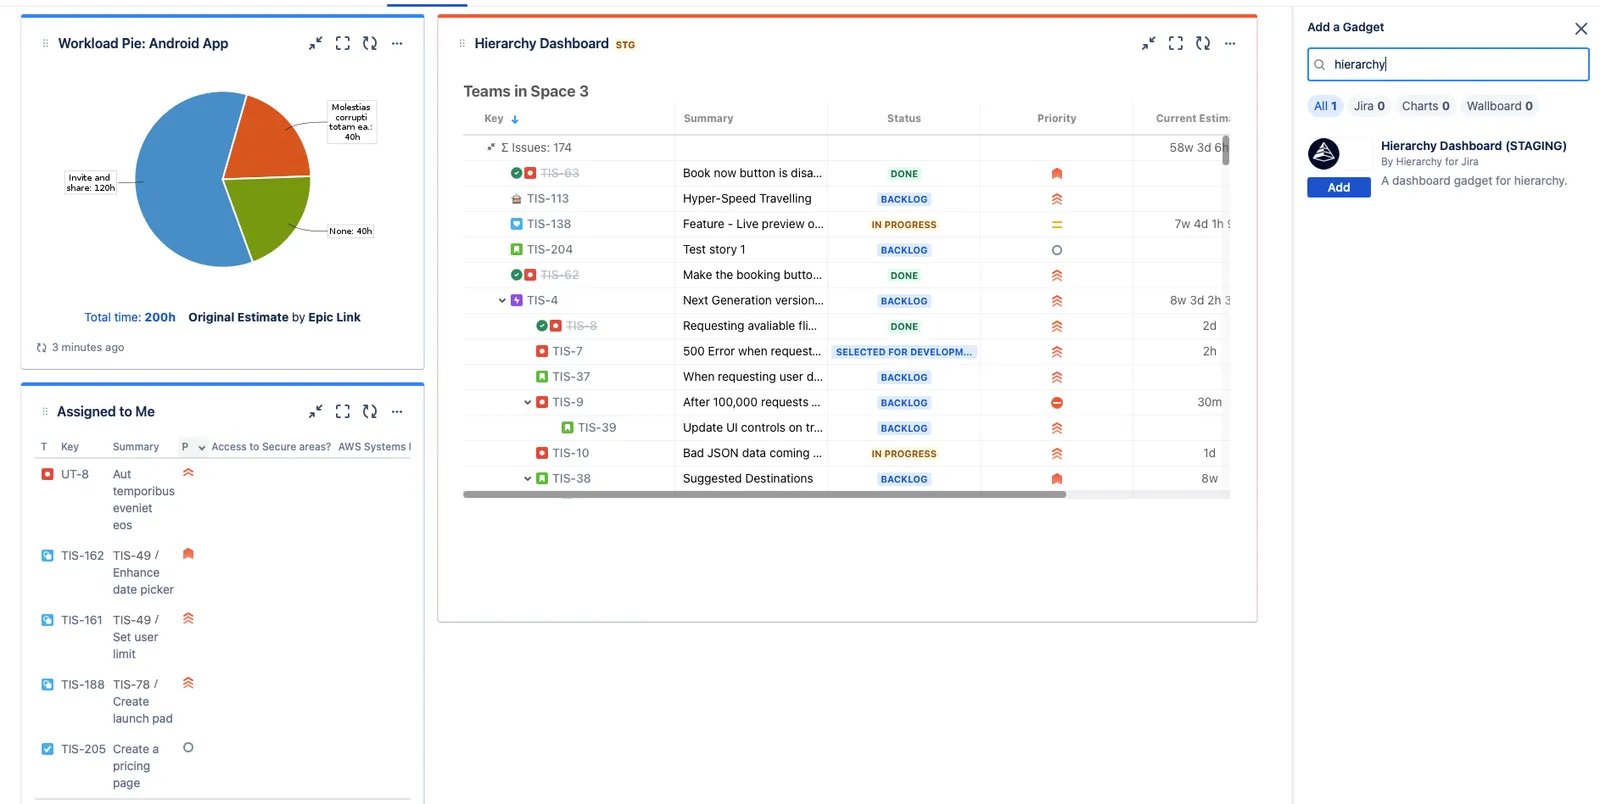Viewport: 1600px width, 804px height.
Task: Refresh the Assigned to Me gadget
Action: (370, 411)
